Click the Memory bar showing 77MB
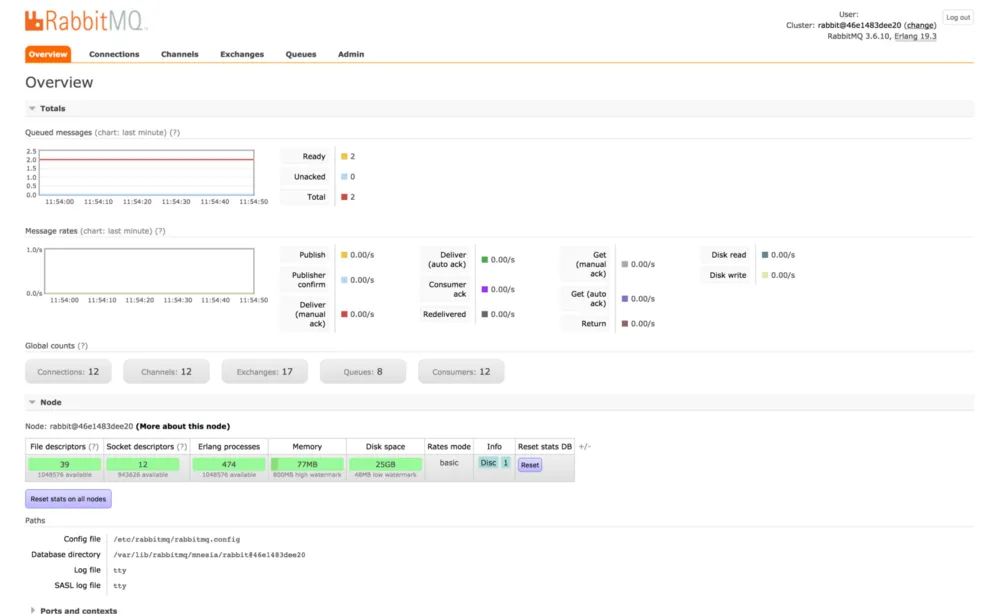This screenshot has height=614, width=1000. pyautogui.click(x=307, y=465)
